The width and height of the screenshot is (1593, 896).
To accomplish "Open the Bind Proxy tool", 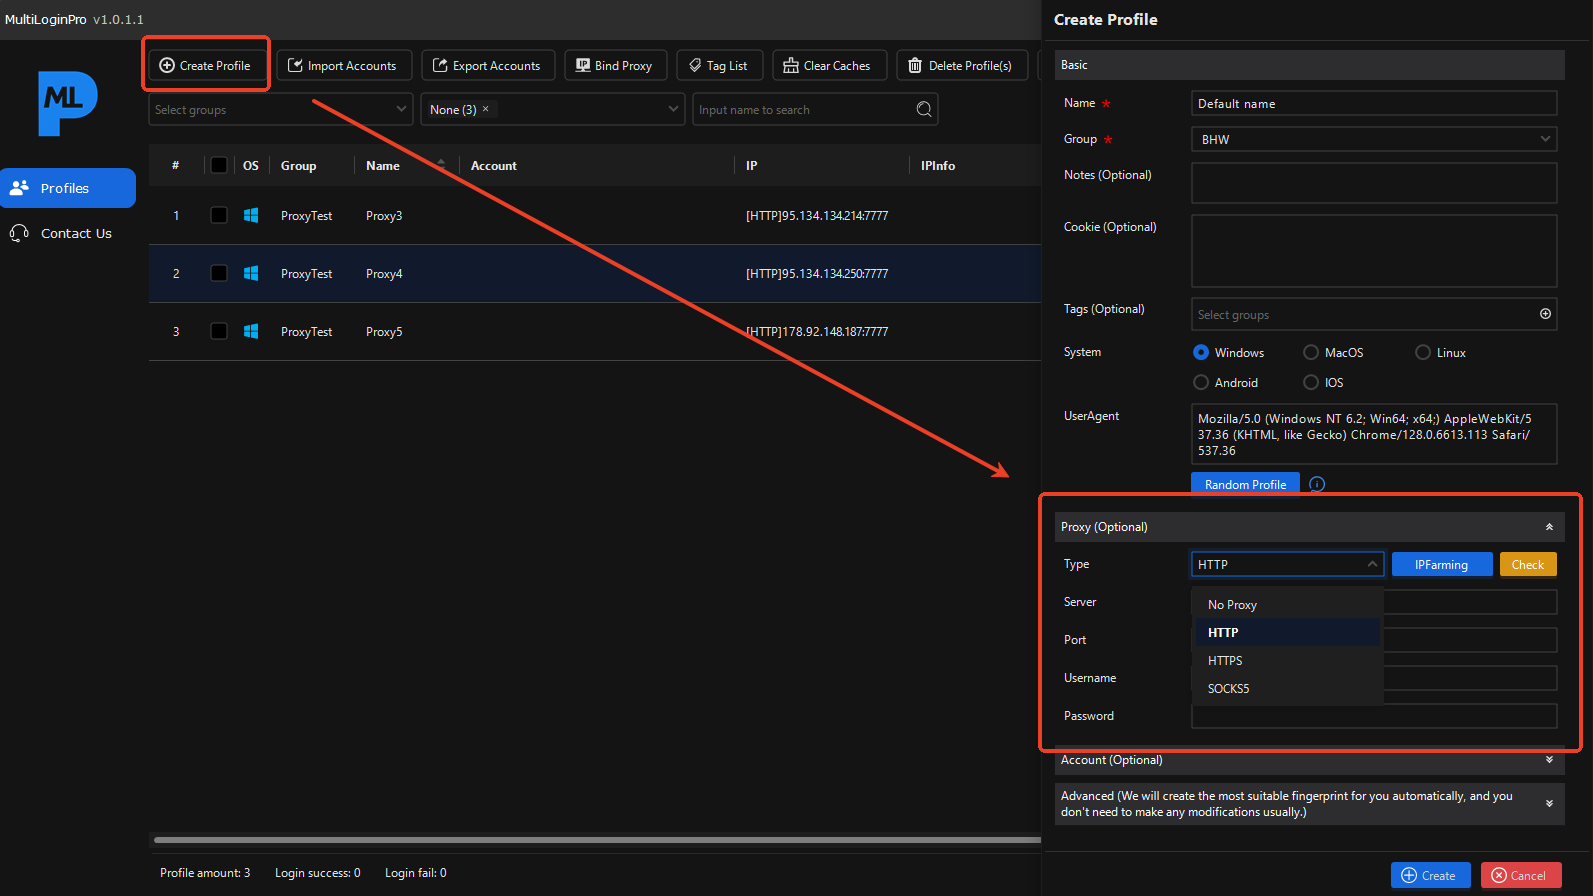I will (x=615, y=65).
